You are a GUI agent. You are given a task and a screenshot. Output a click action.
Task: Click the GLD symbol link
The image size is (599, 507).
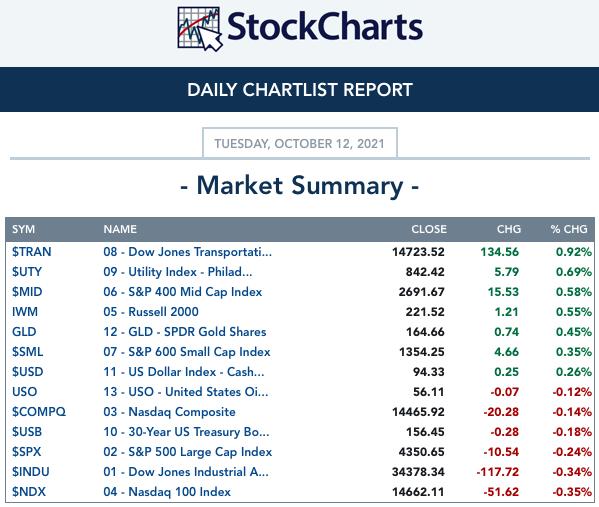tap(24, 332)
